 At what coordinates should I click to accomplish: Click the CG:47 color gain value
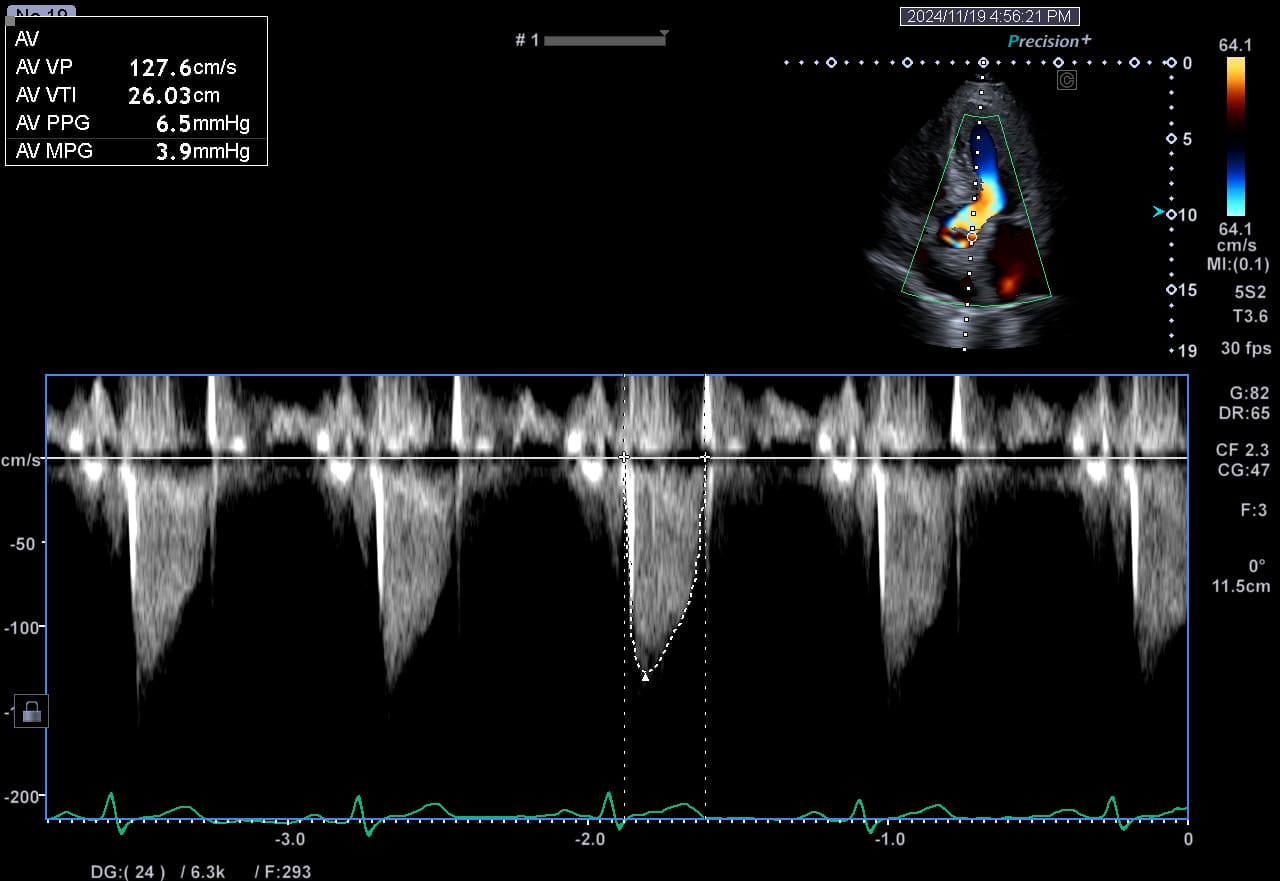click(1243, 470)
